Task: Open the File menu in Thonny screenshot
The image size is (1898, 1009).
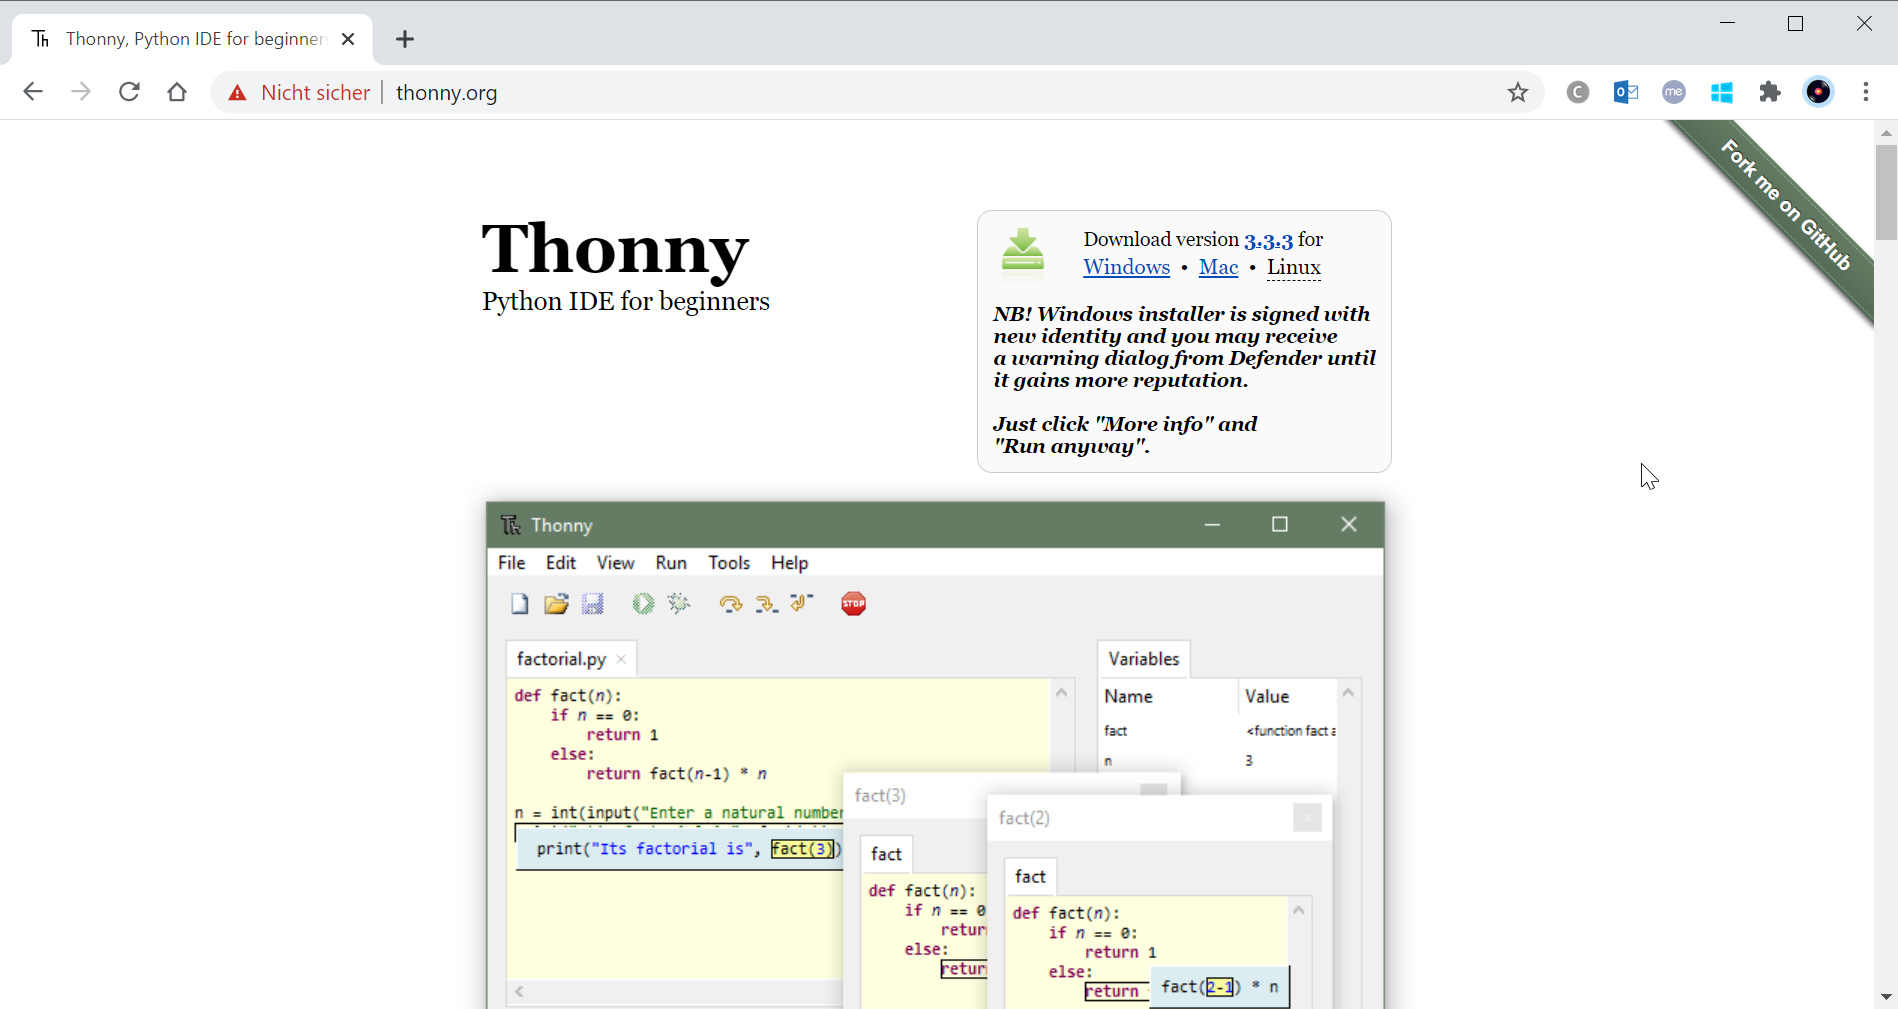Action: (512, 563)
